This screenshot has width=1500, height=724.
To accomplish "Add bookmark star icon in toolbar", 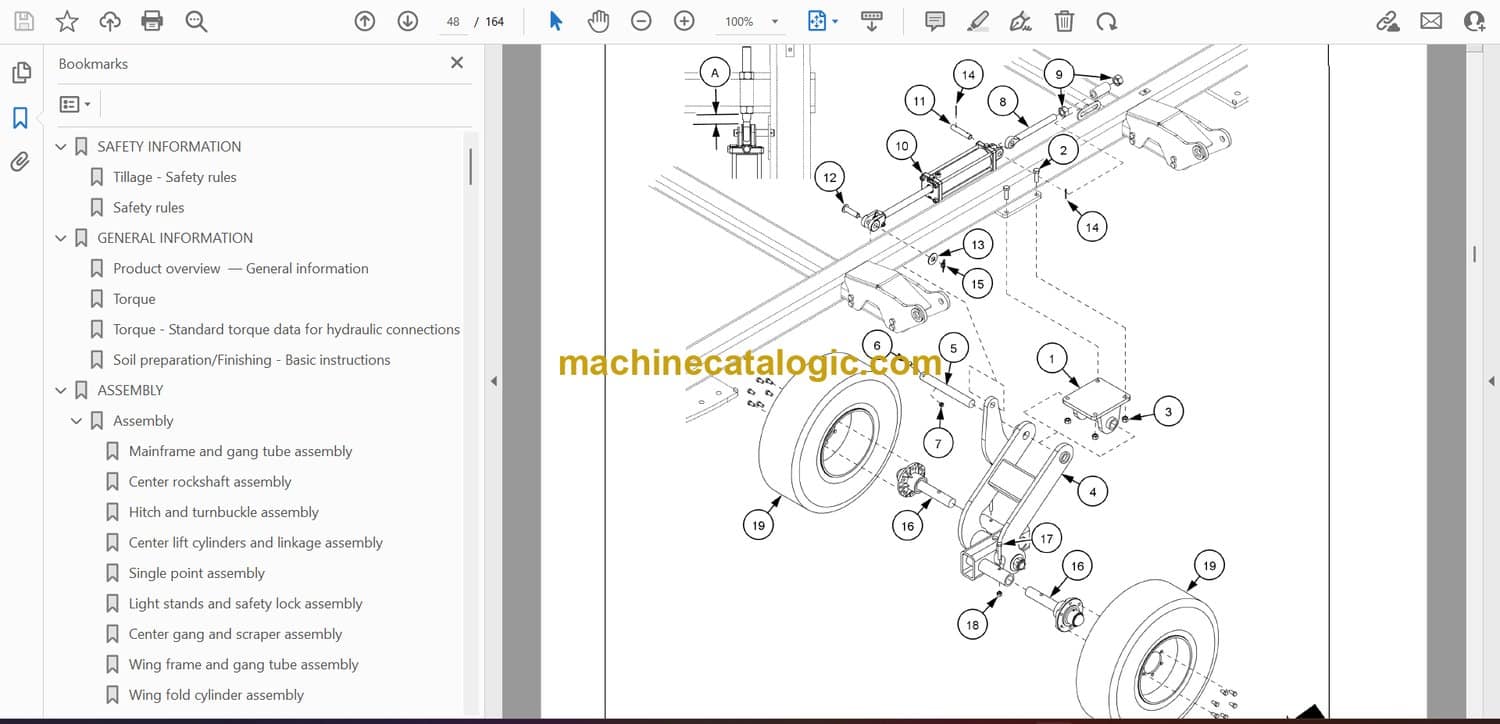I will 66,21.
